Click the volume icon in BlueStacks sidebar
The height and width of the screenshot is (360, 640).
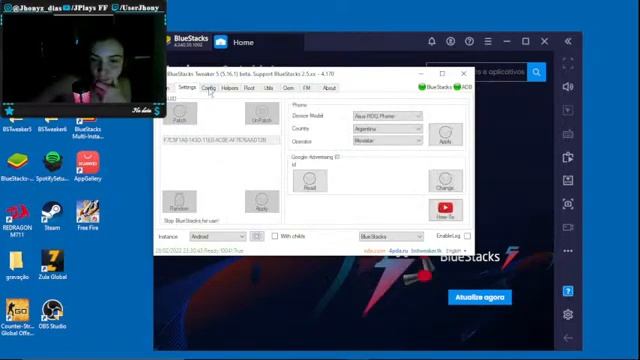click(x=568, y=87)
